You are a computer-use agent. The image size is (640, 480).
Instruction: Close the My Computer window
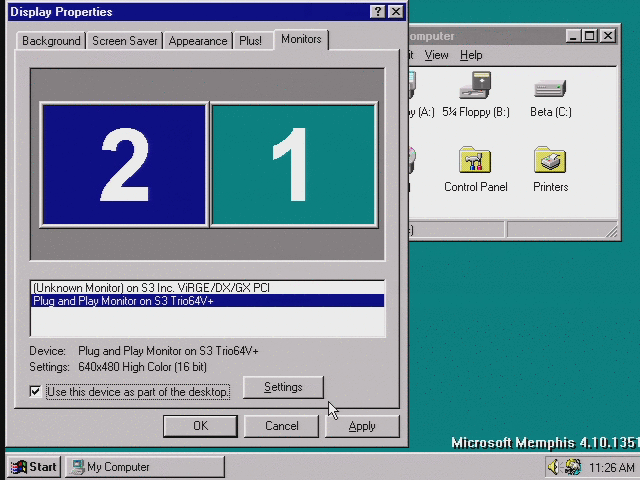608,36
